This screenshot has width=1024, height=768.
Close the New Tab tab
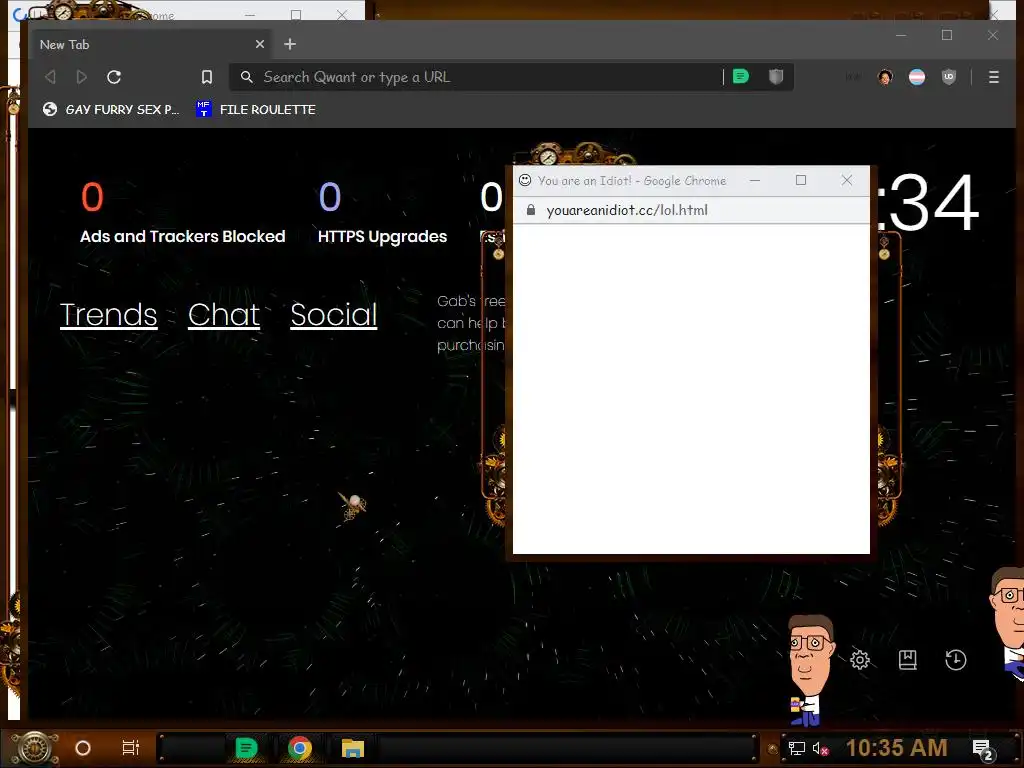coord(260,44)
